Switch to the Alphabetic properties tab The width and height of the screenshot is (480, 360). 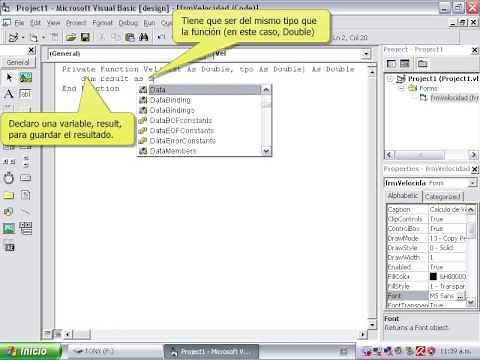(x=403, y=196)
